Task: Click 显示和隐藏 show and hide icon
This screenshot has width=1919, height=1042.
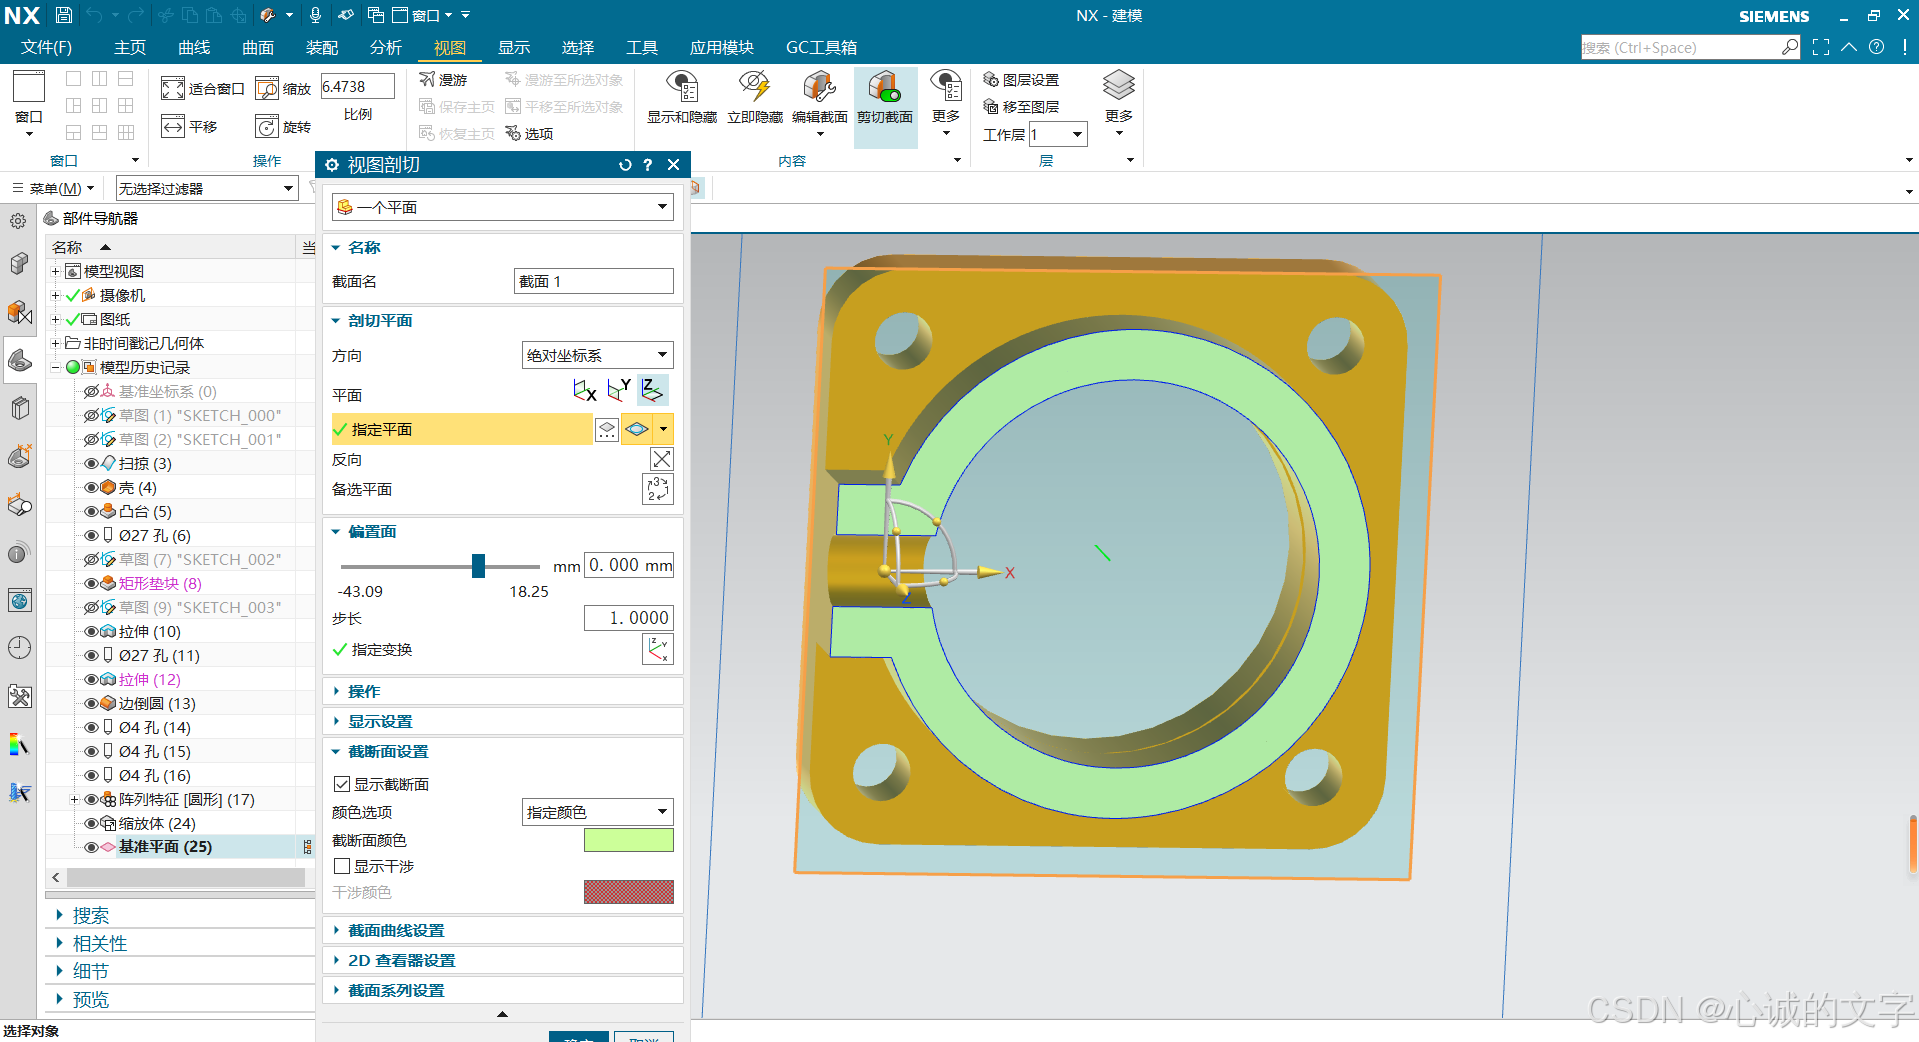Action: tap(682, 87)
